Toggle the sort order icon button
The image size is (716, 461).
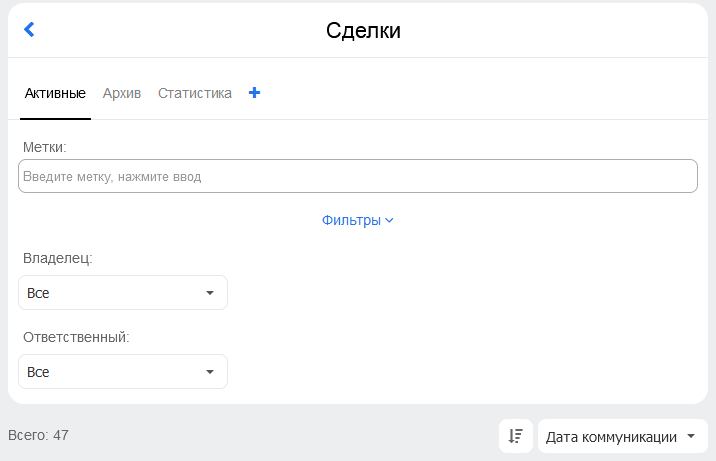tap(516, 436)
